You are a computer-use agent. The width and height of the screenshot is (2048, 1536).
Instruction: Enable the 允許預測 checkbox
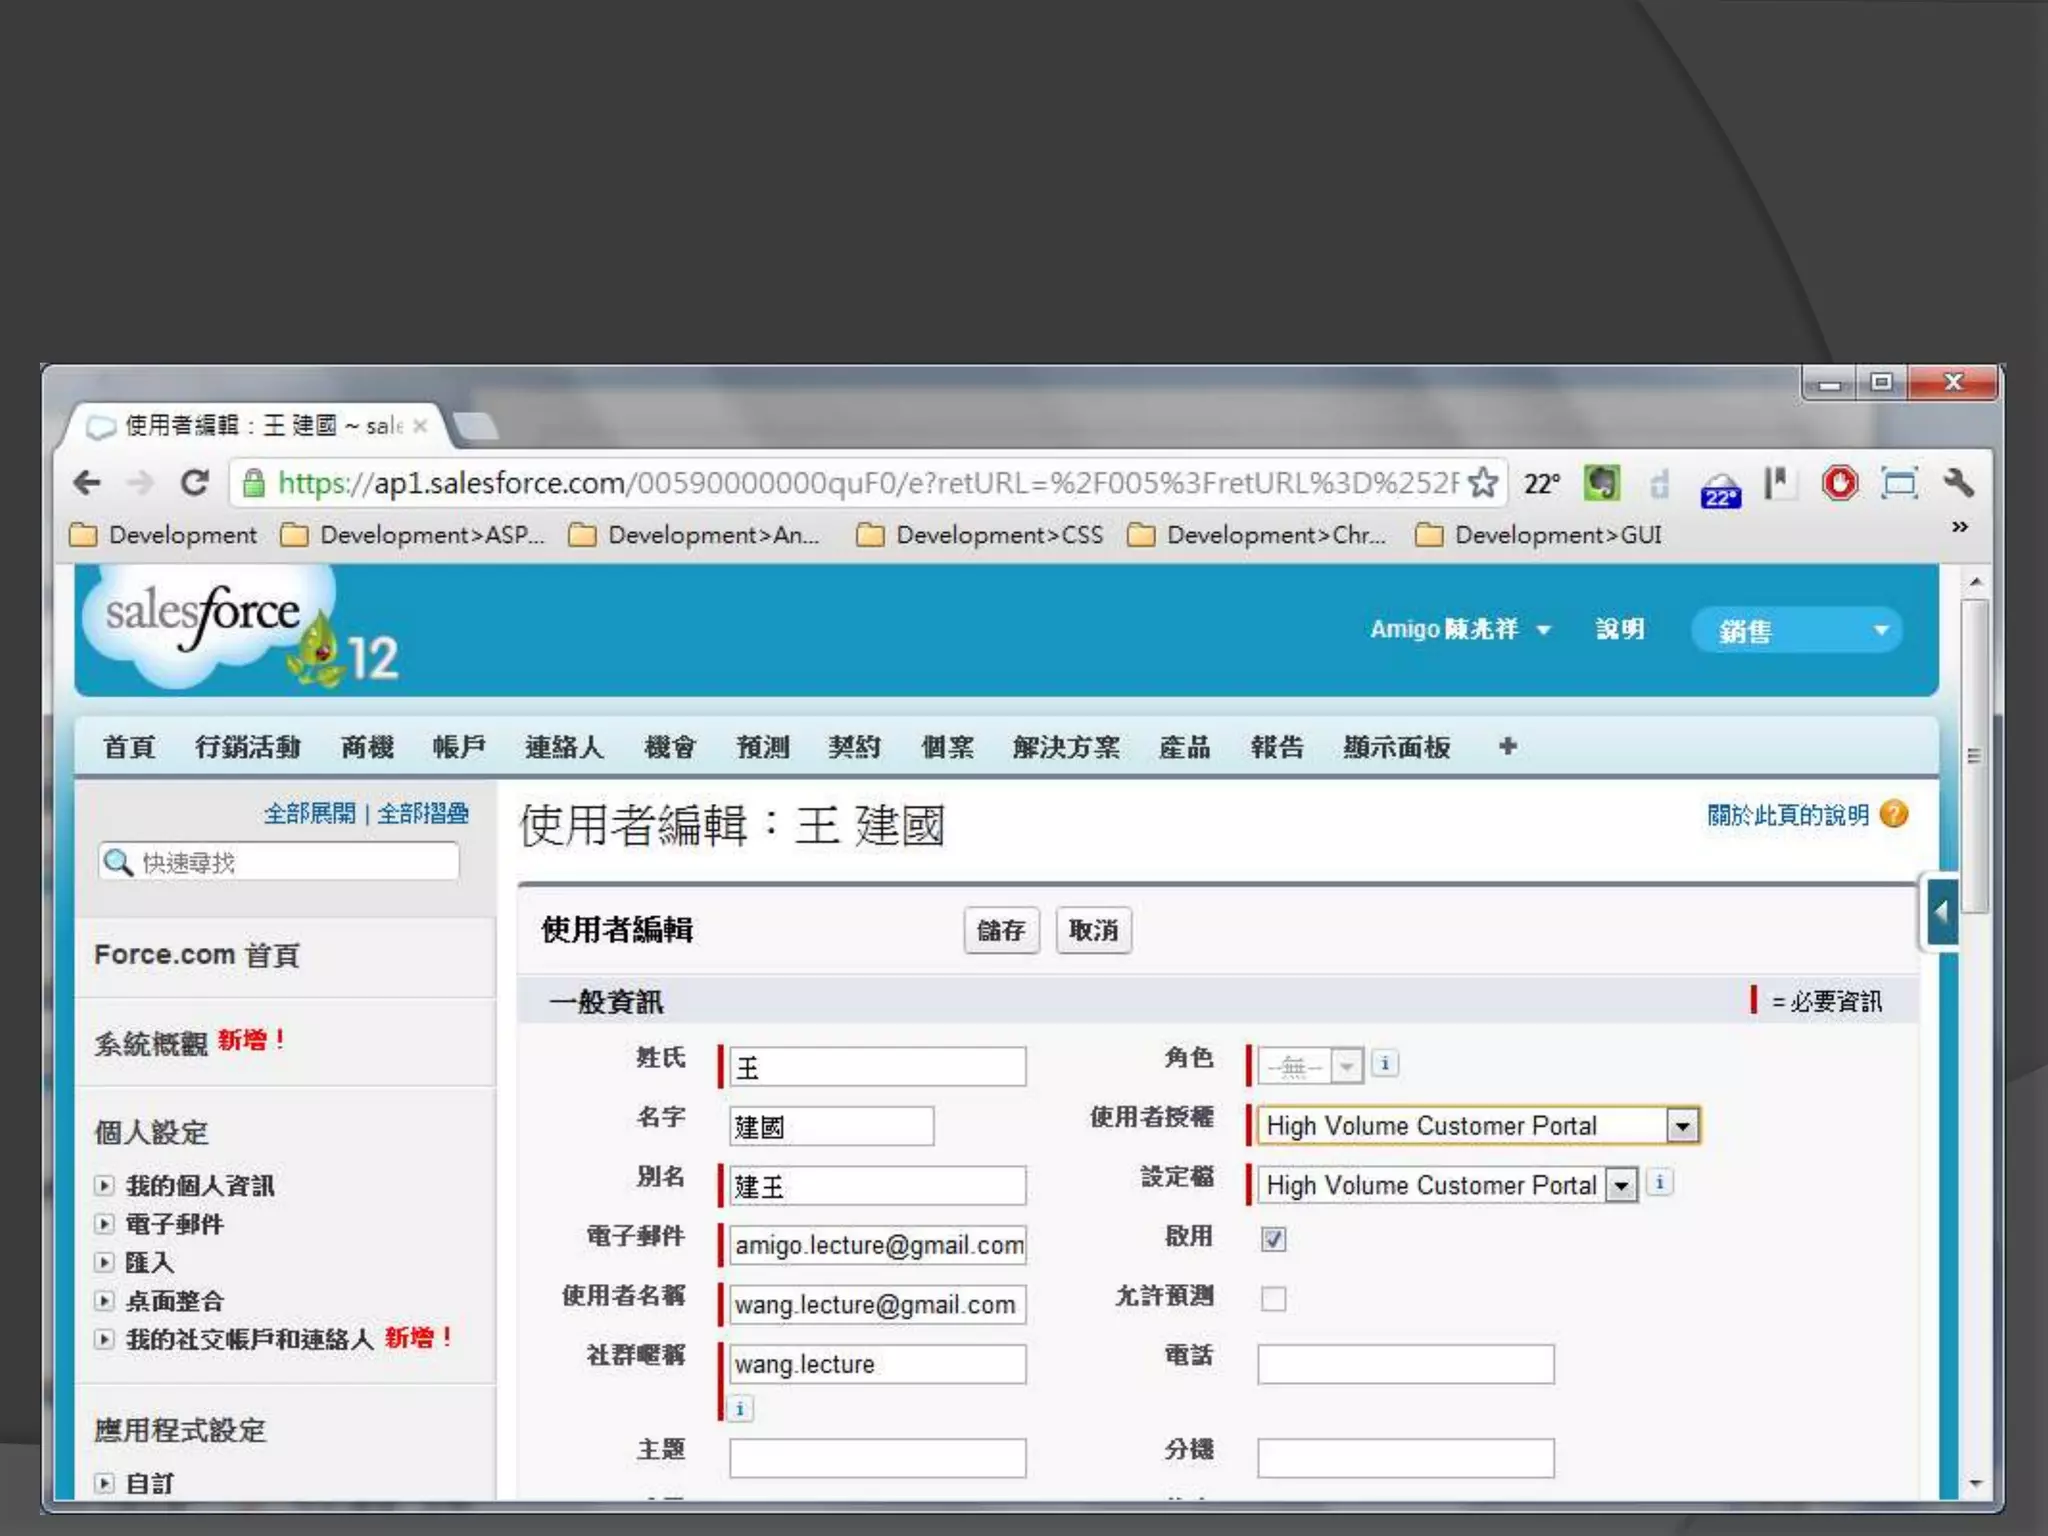[x=1273, y=1299]
